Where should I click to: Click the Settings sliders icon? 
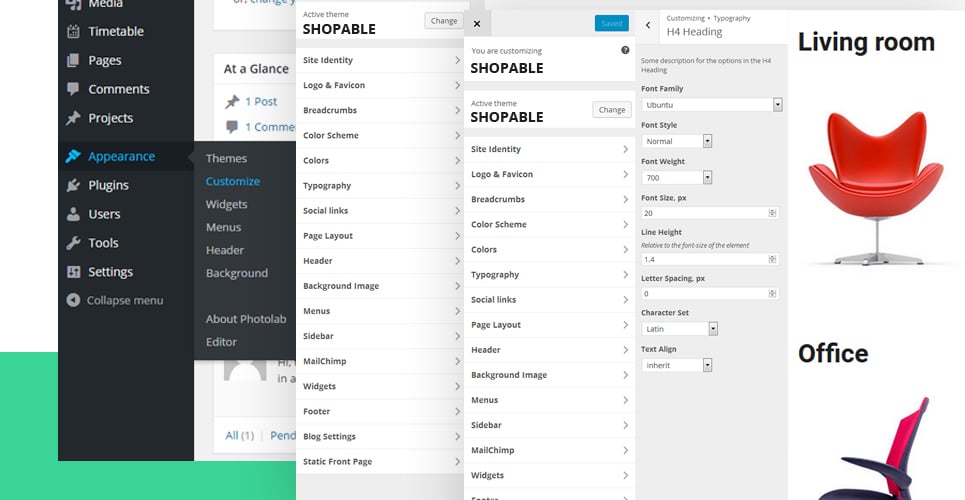[x=73, y=272]
